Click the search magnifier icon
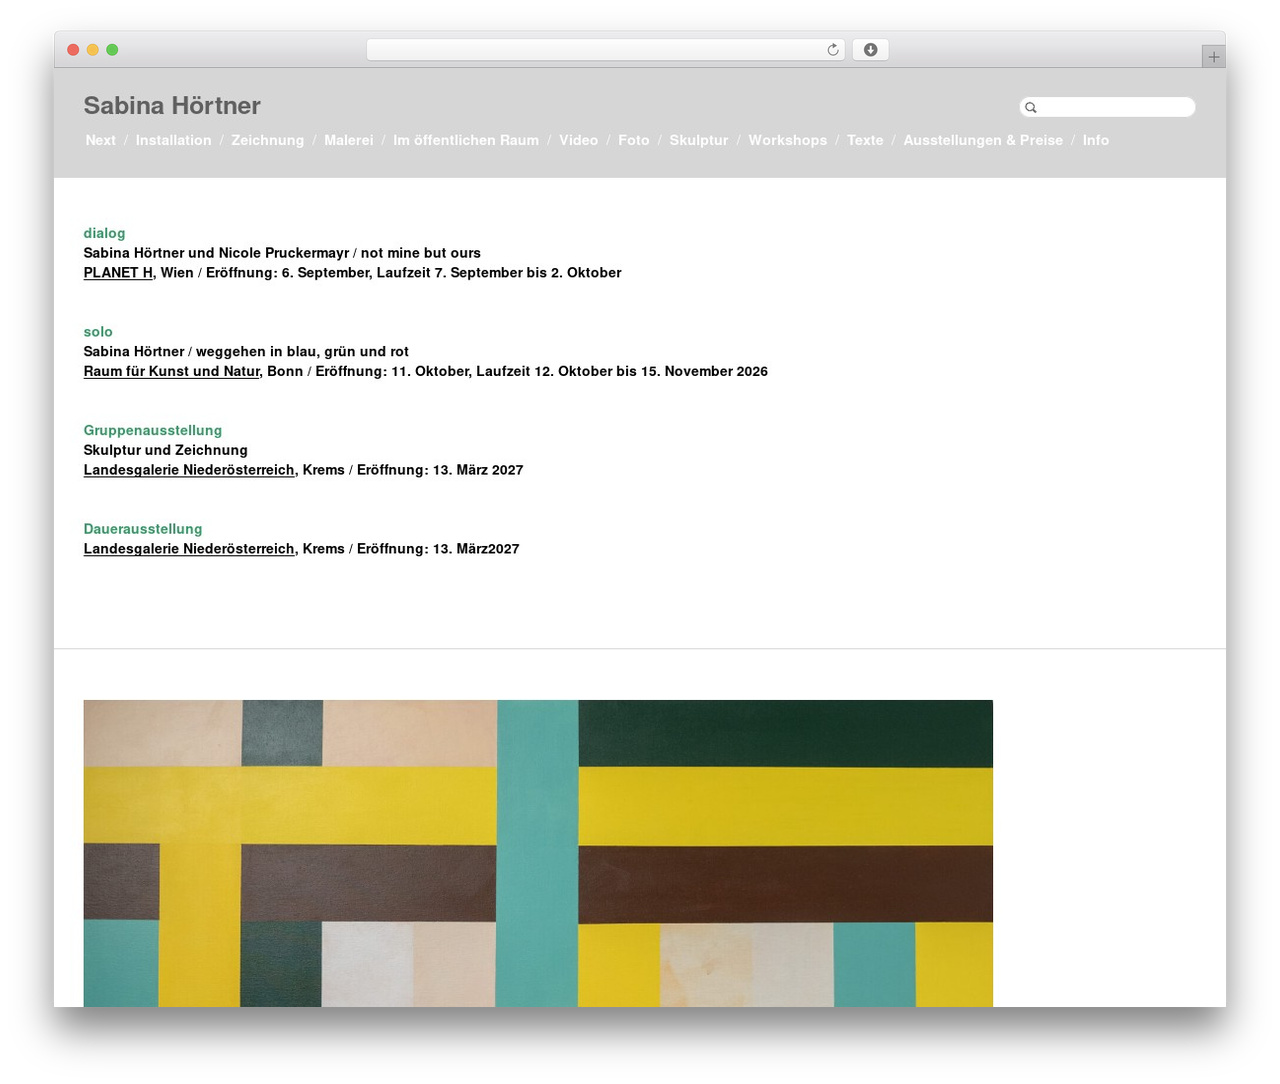1280x1084 pixels. pos(1031,107)
